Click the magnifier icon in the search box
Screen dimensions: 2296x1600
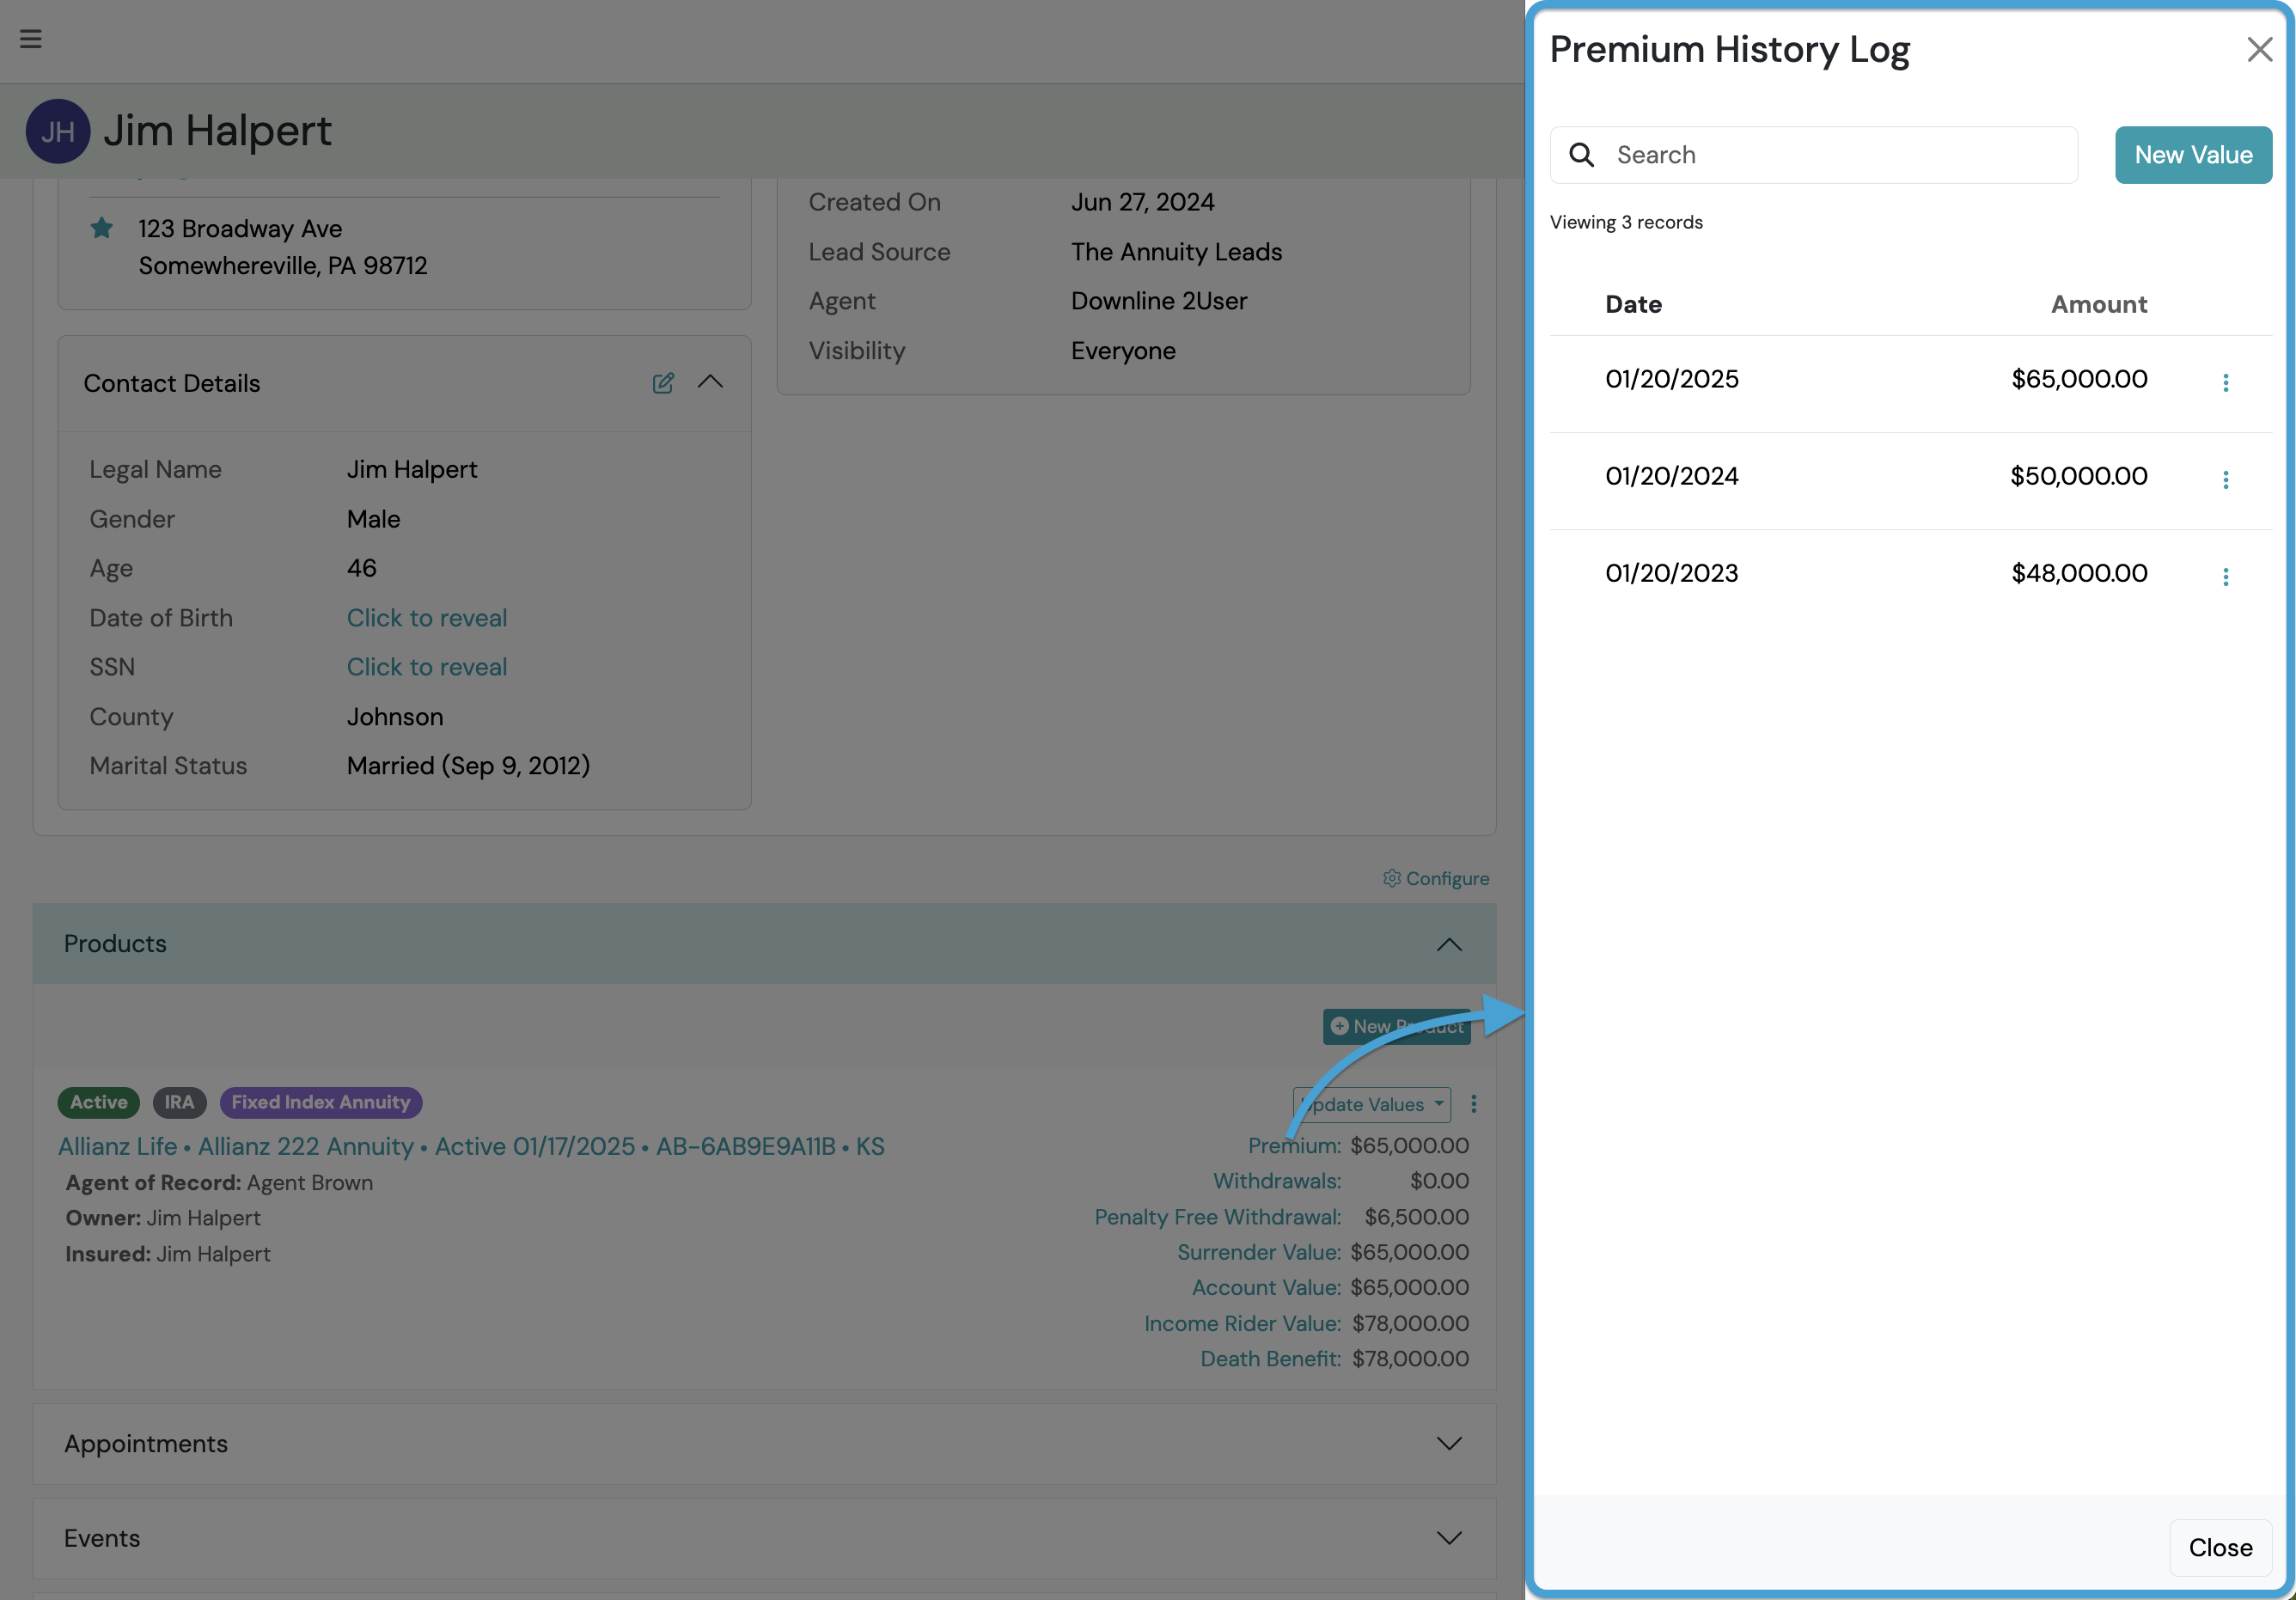coord(1581,155)
